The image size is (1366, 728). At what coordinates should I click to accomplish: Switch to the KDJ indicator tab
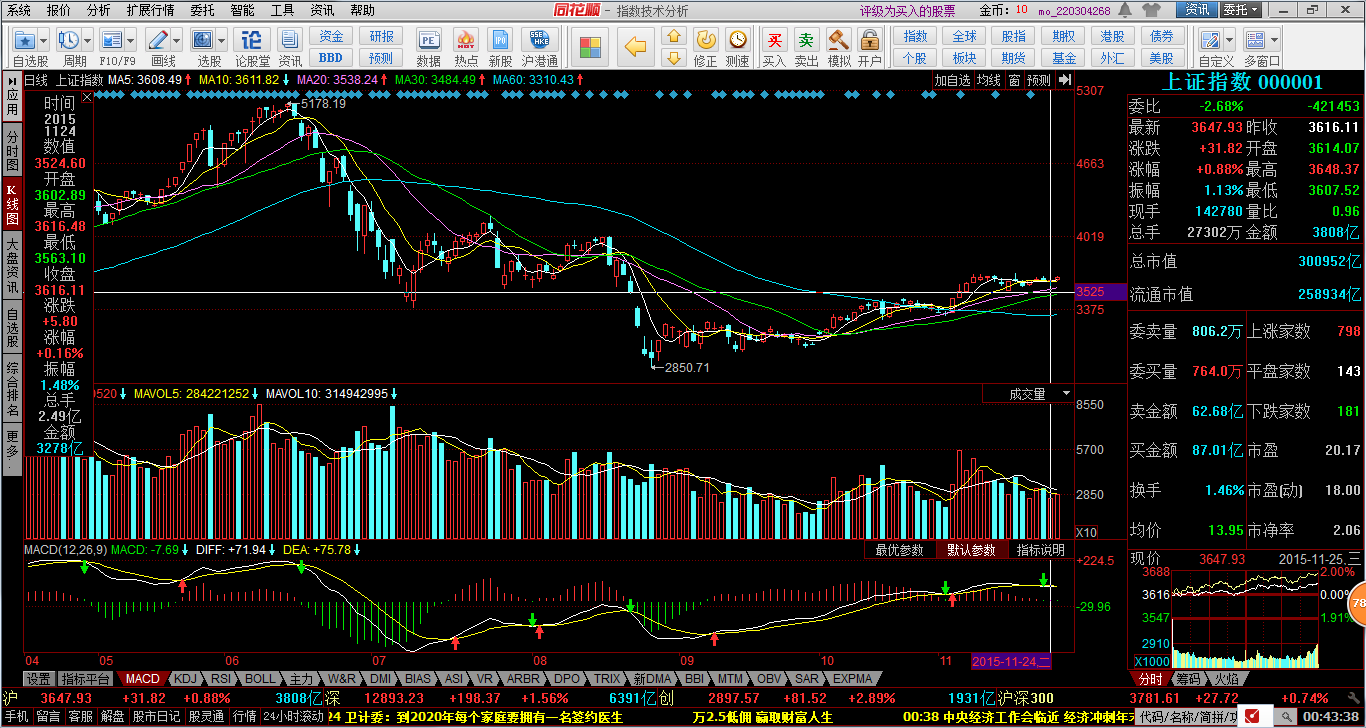[x=187, y=679]
